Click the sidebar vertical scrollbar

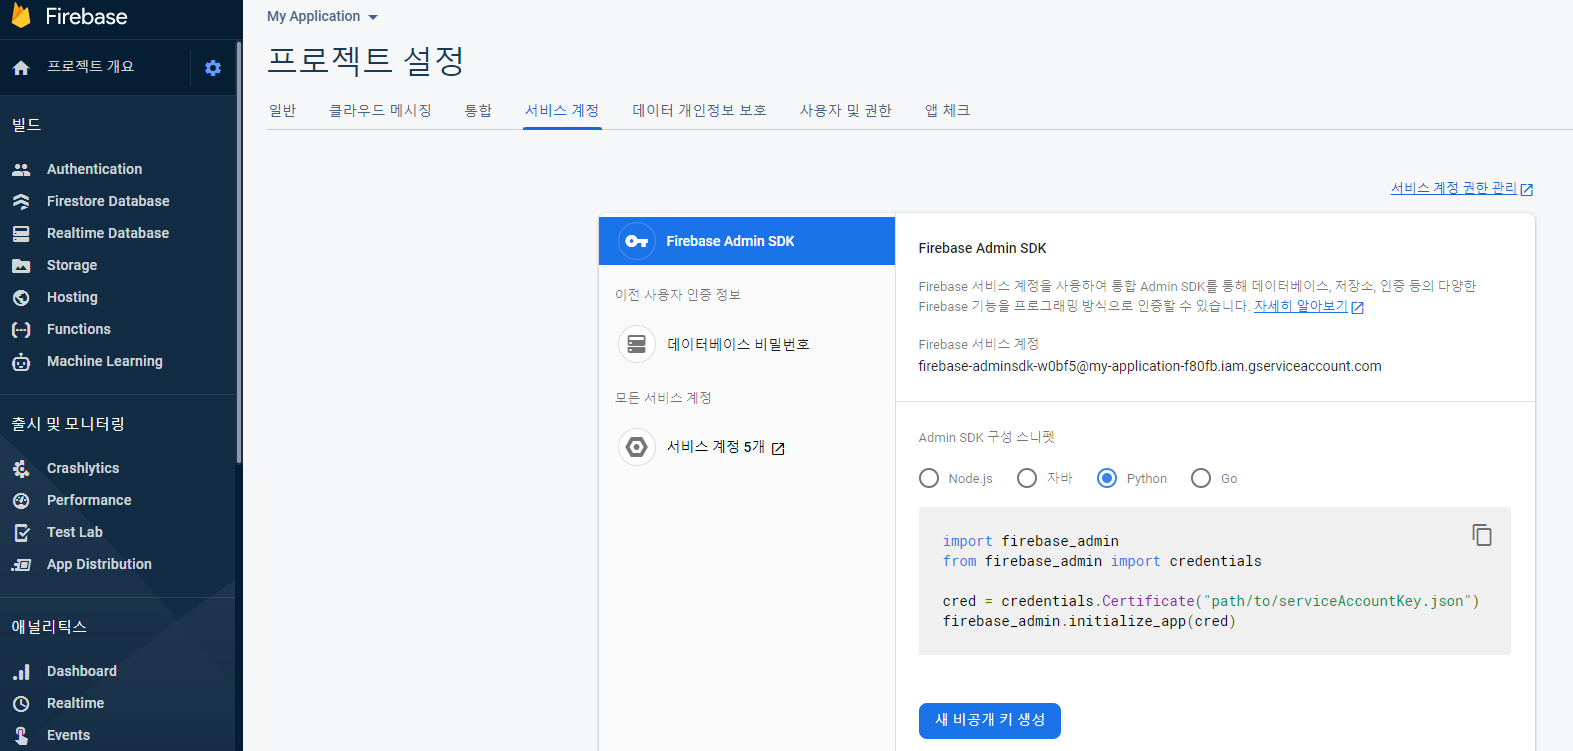pos(238,252)
